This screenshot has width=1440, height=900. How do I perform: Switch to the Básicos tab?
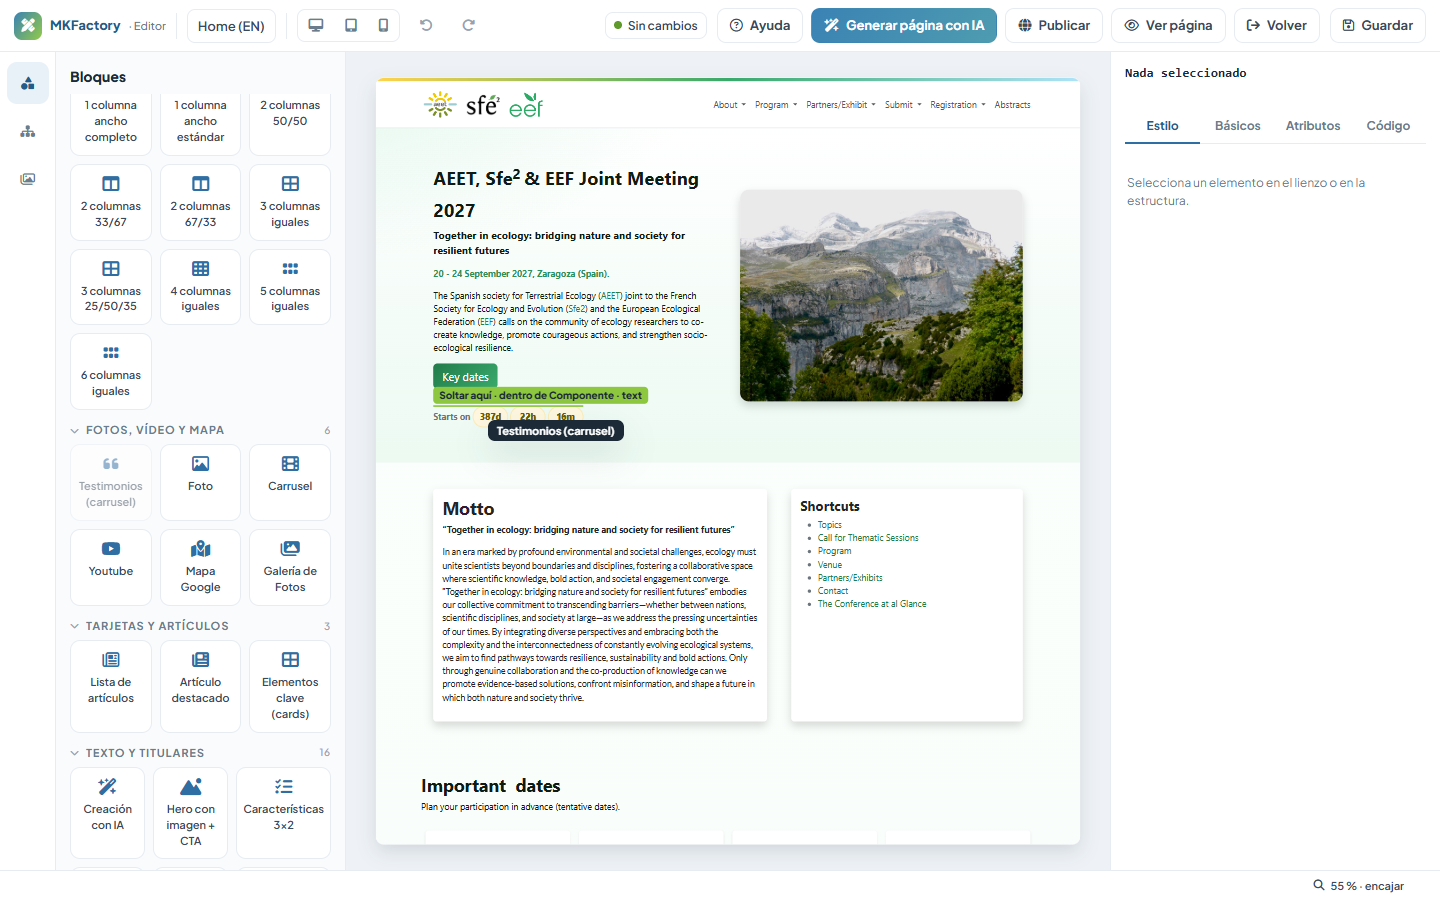[x=1237, y=126]
